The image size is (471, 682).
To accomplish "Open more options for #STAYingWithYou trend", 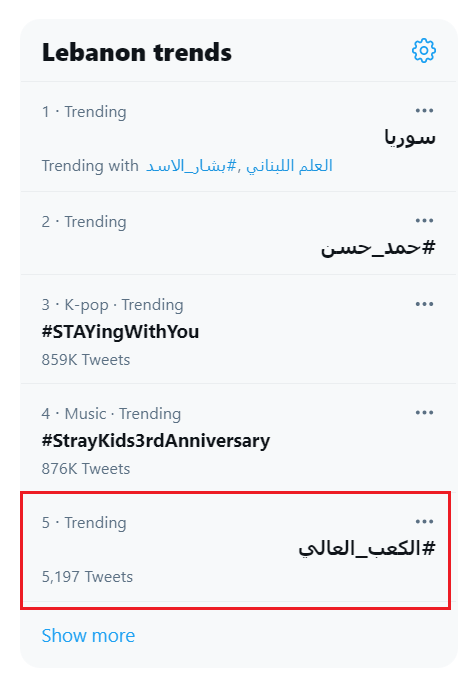I will tap(424, 304).
